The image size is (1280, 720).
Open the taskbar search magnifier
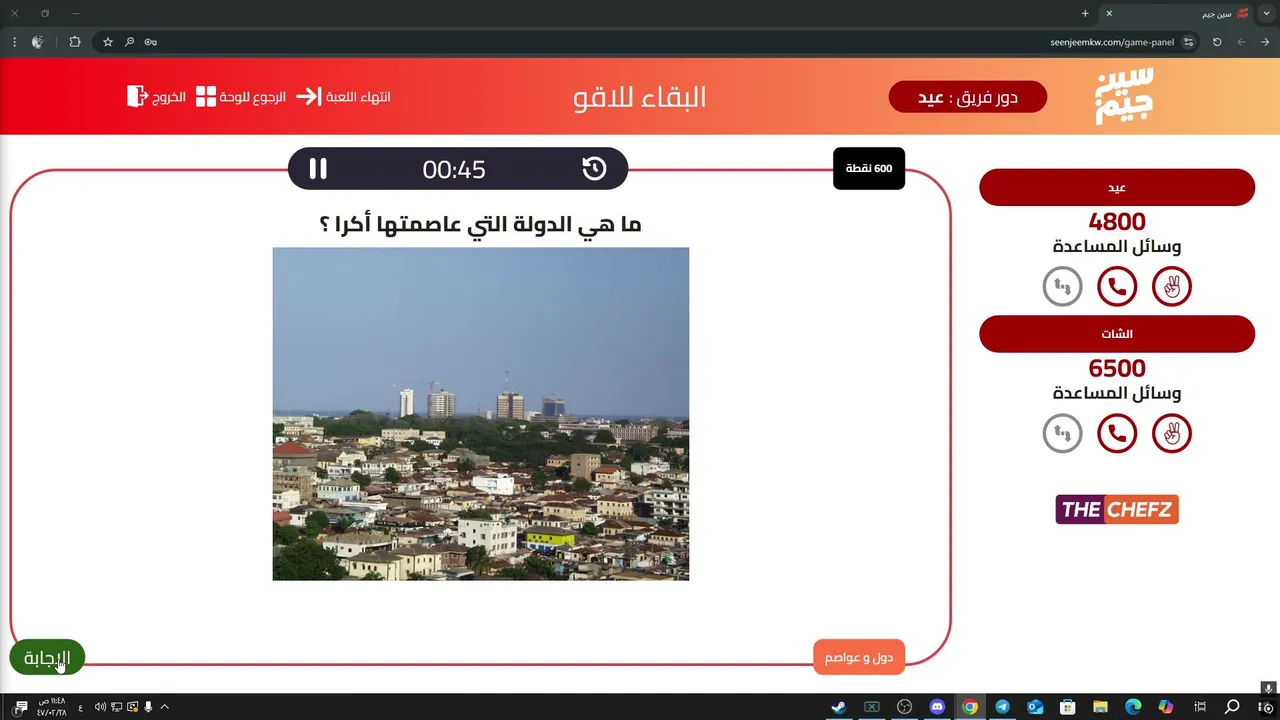tap(1232, 707)
